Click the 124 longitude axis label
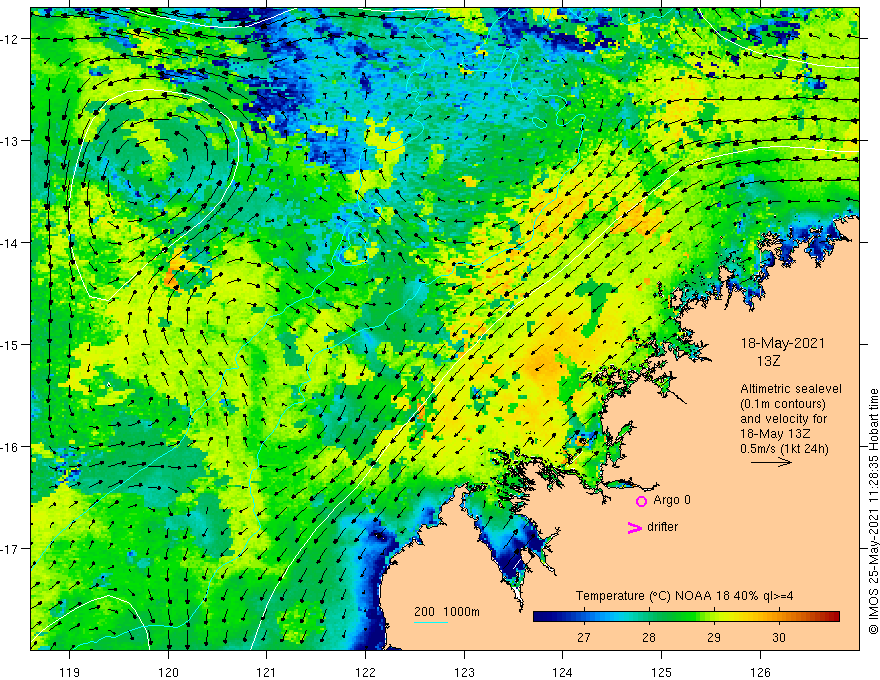 (x=563, y=672)
